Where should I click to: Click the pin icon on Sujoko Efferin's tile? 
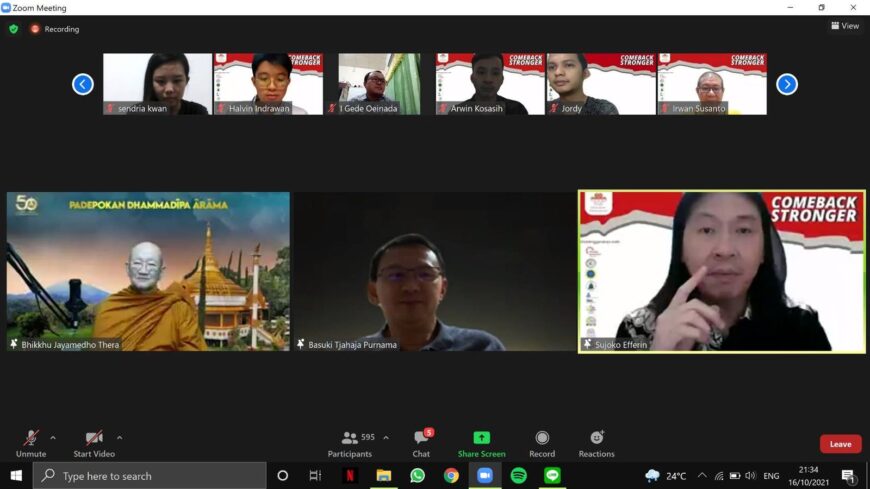[588, 344]
